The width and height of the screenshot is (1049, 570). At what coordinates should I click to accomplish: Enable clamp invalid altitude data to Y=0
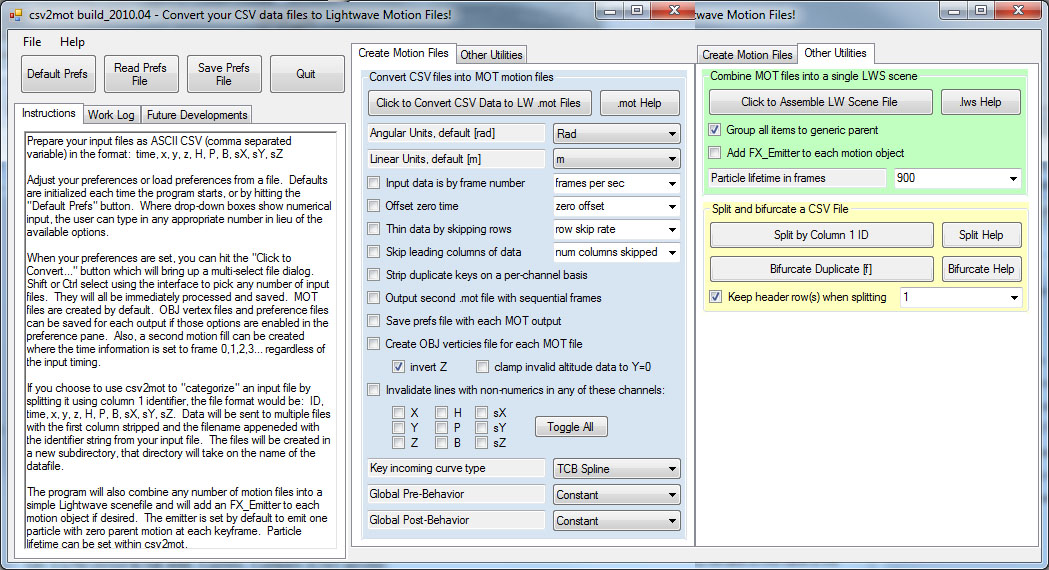coord(482,367)
